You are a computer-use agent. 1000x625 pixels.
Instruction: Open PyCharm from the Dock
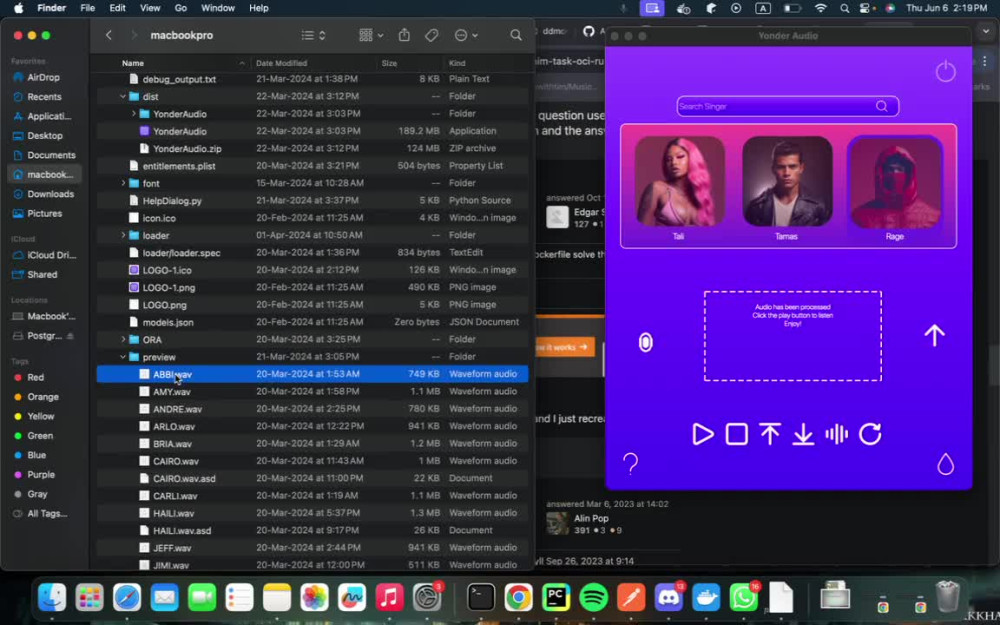pyautogui.click(x=556, y=598)
